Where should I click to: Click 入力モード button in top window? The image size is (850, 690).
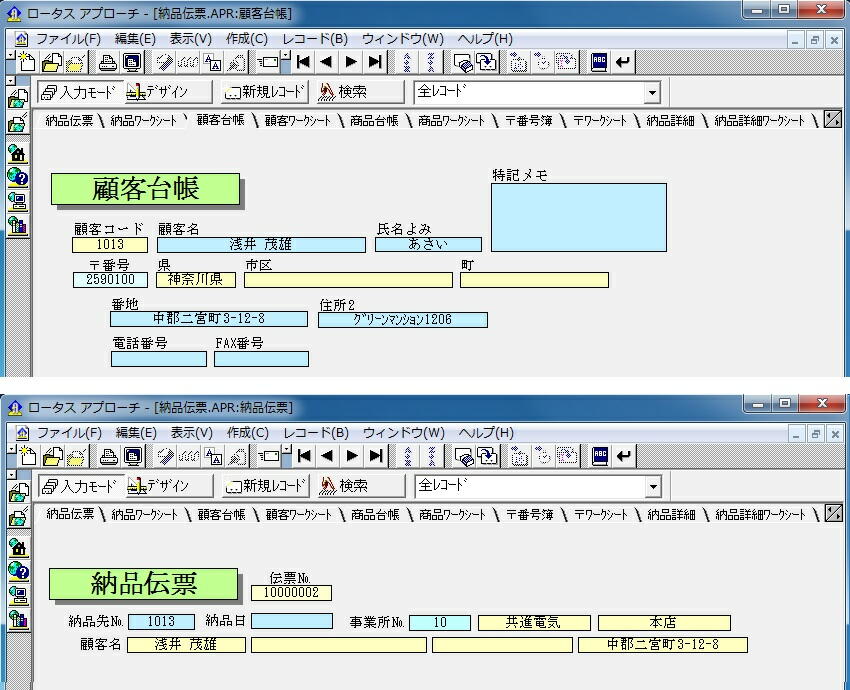point(81,92)
